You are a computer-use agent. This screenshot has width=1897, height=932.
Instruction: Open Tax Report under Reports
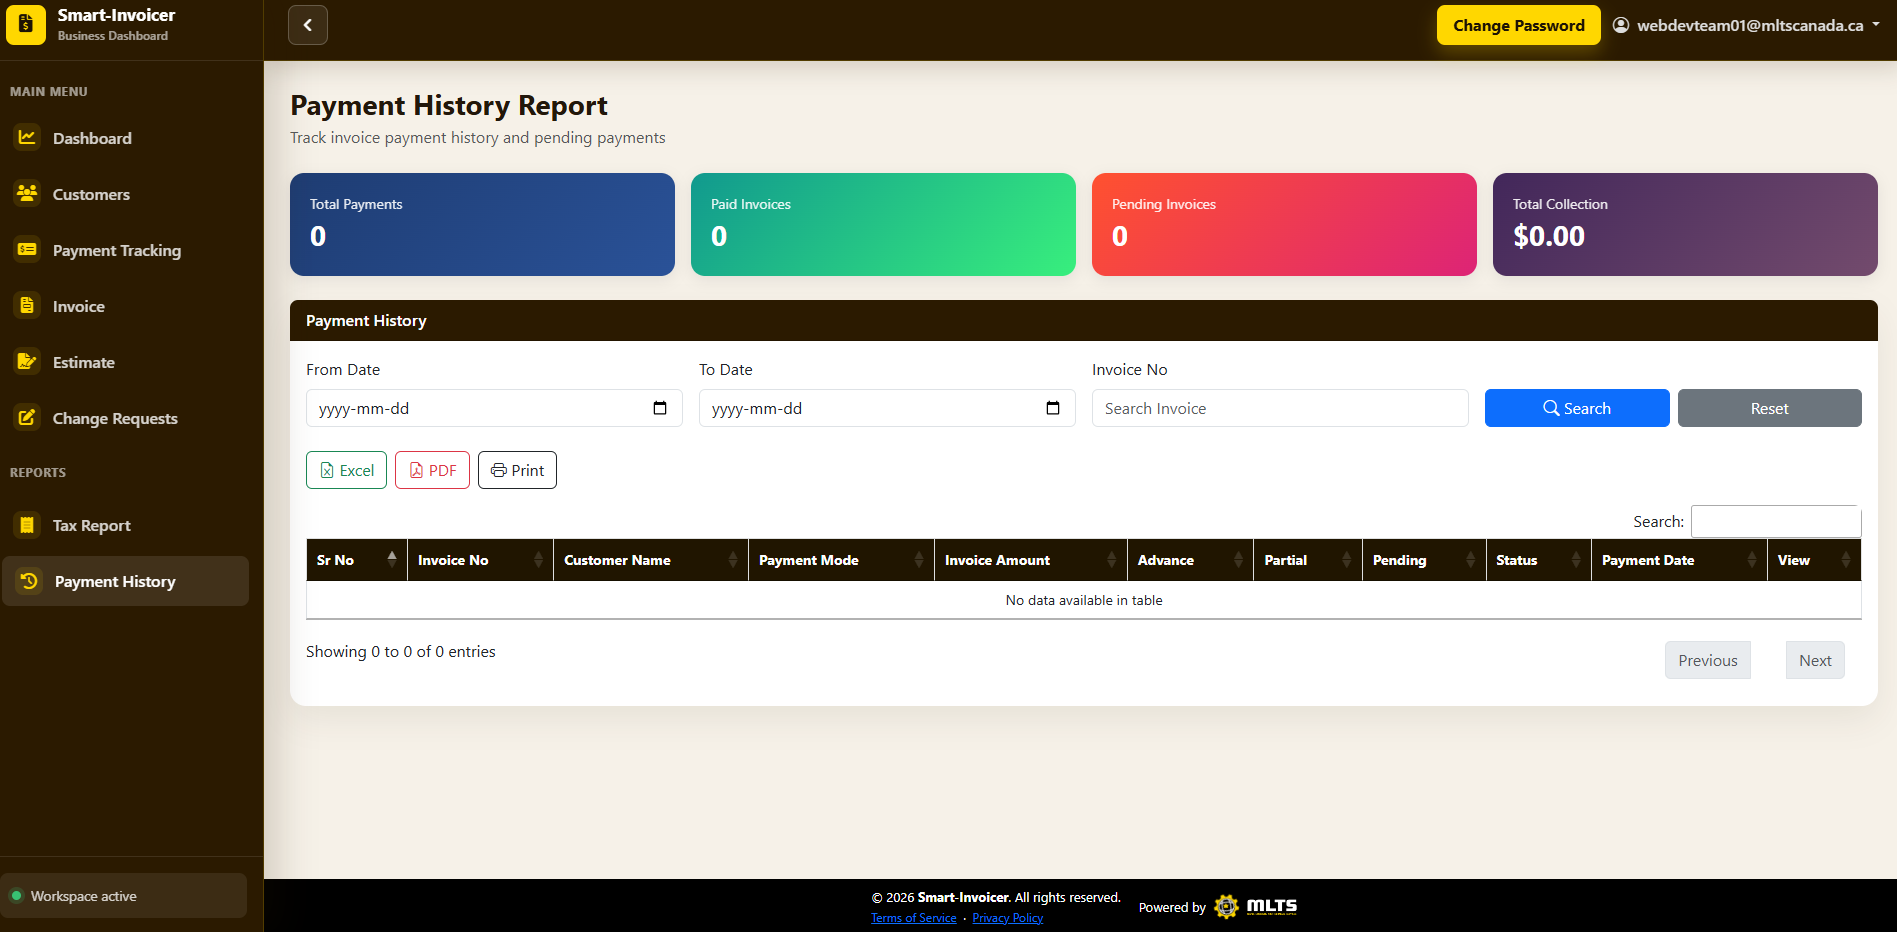[125, 525]
